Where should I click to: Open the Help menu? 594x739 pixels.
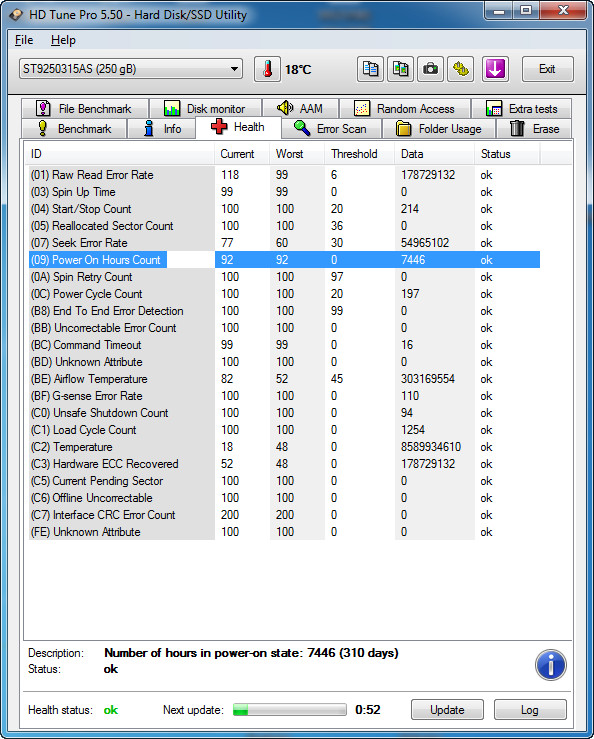pyautogui.click(x=63, y=40)
